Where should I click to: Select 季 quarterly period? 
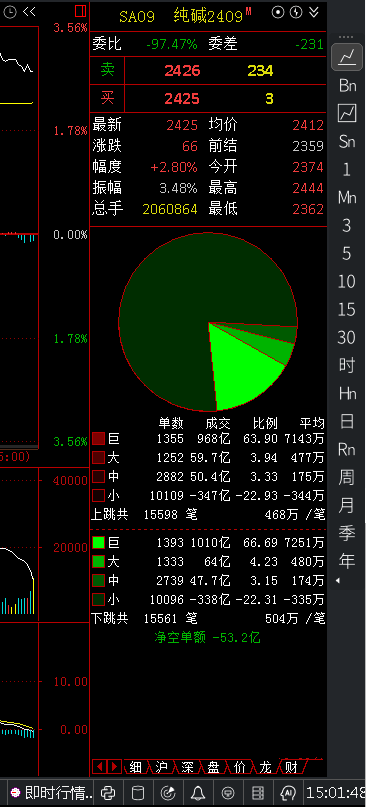(347, 533)
